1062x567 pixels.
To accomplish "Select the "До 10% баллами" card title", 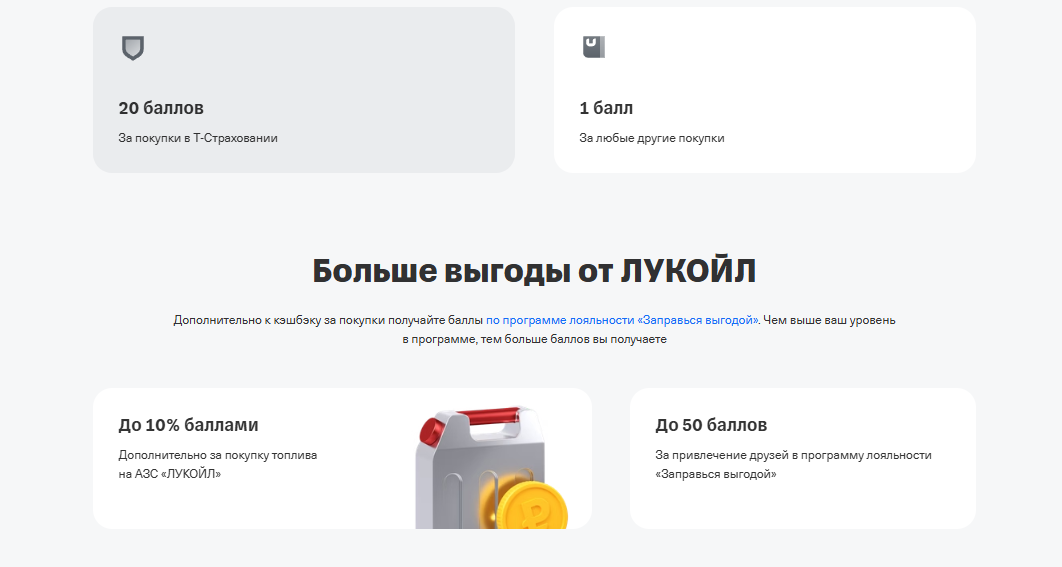I will pos(188,425).
